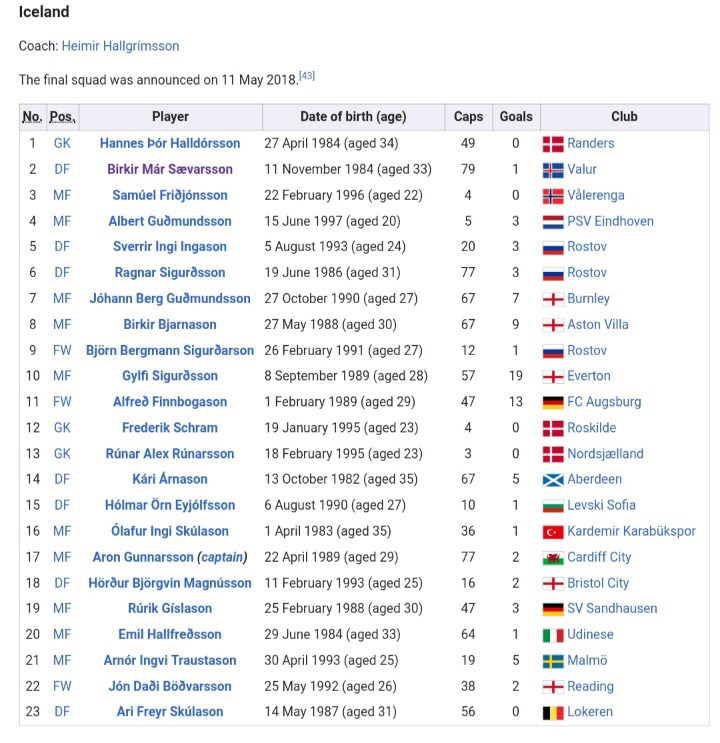Open citation reference 43
Viewport: 720px width, 743px height.
pos(307,75)
